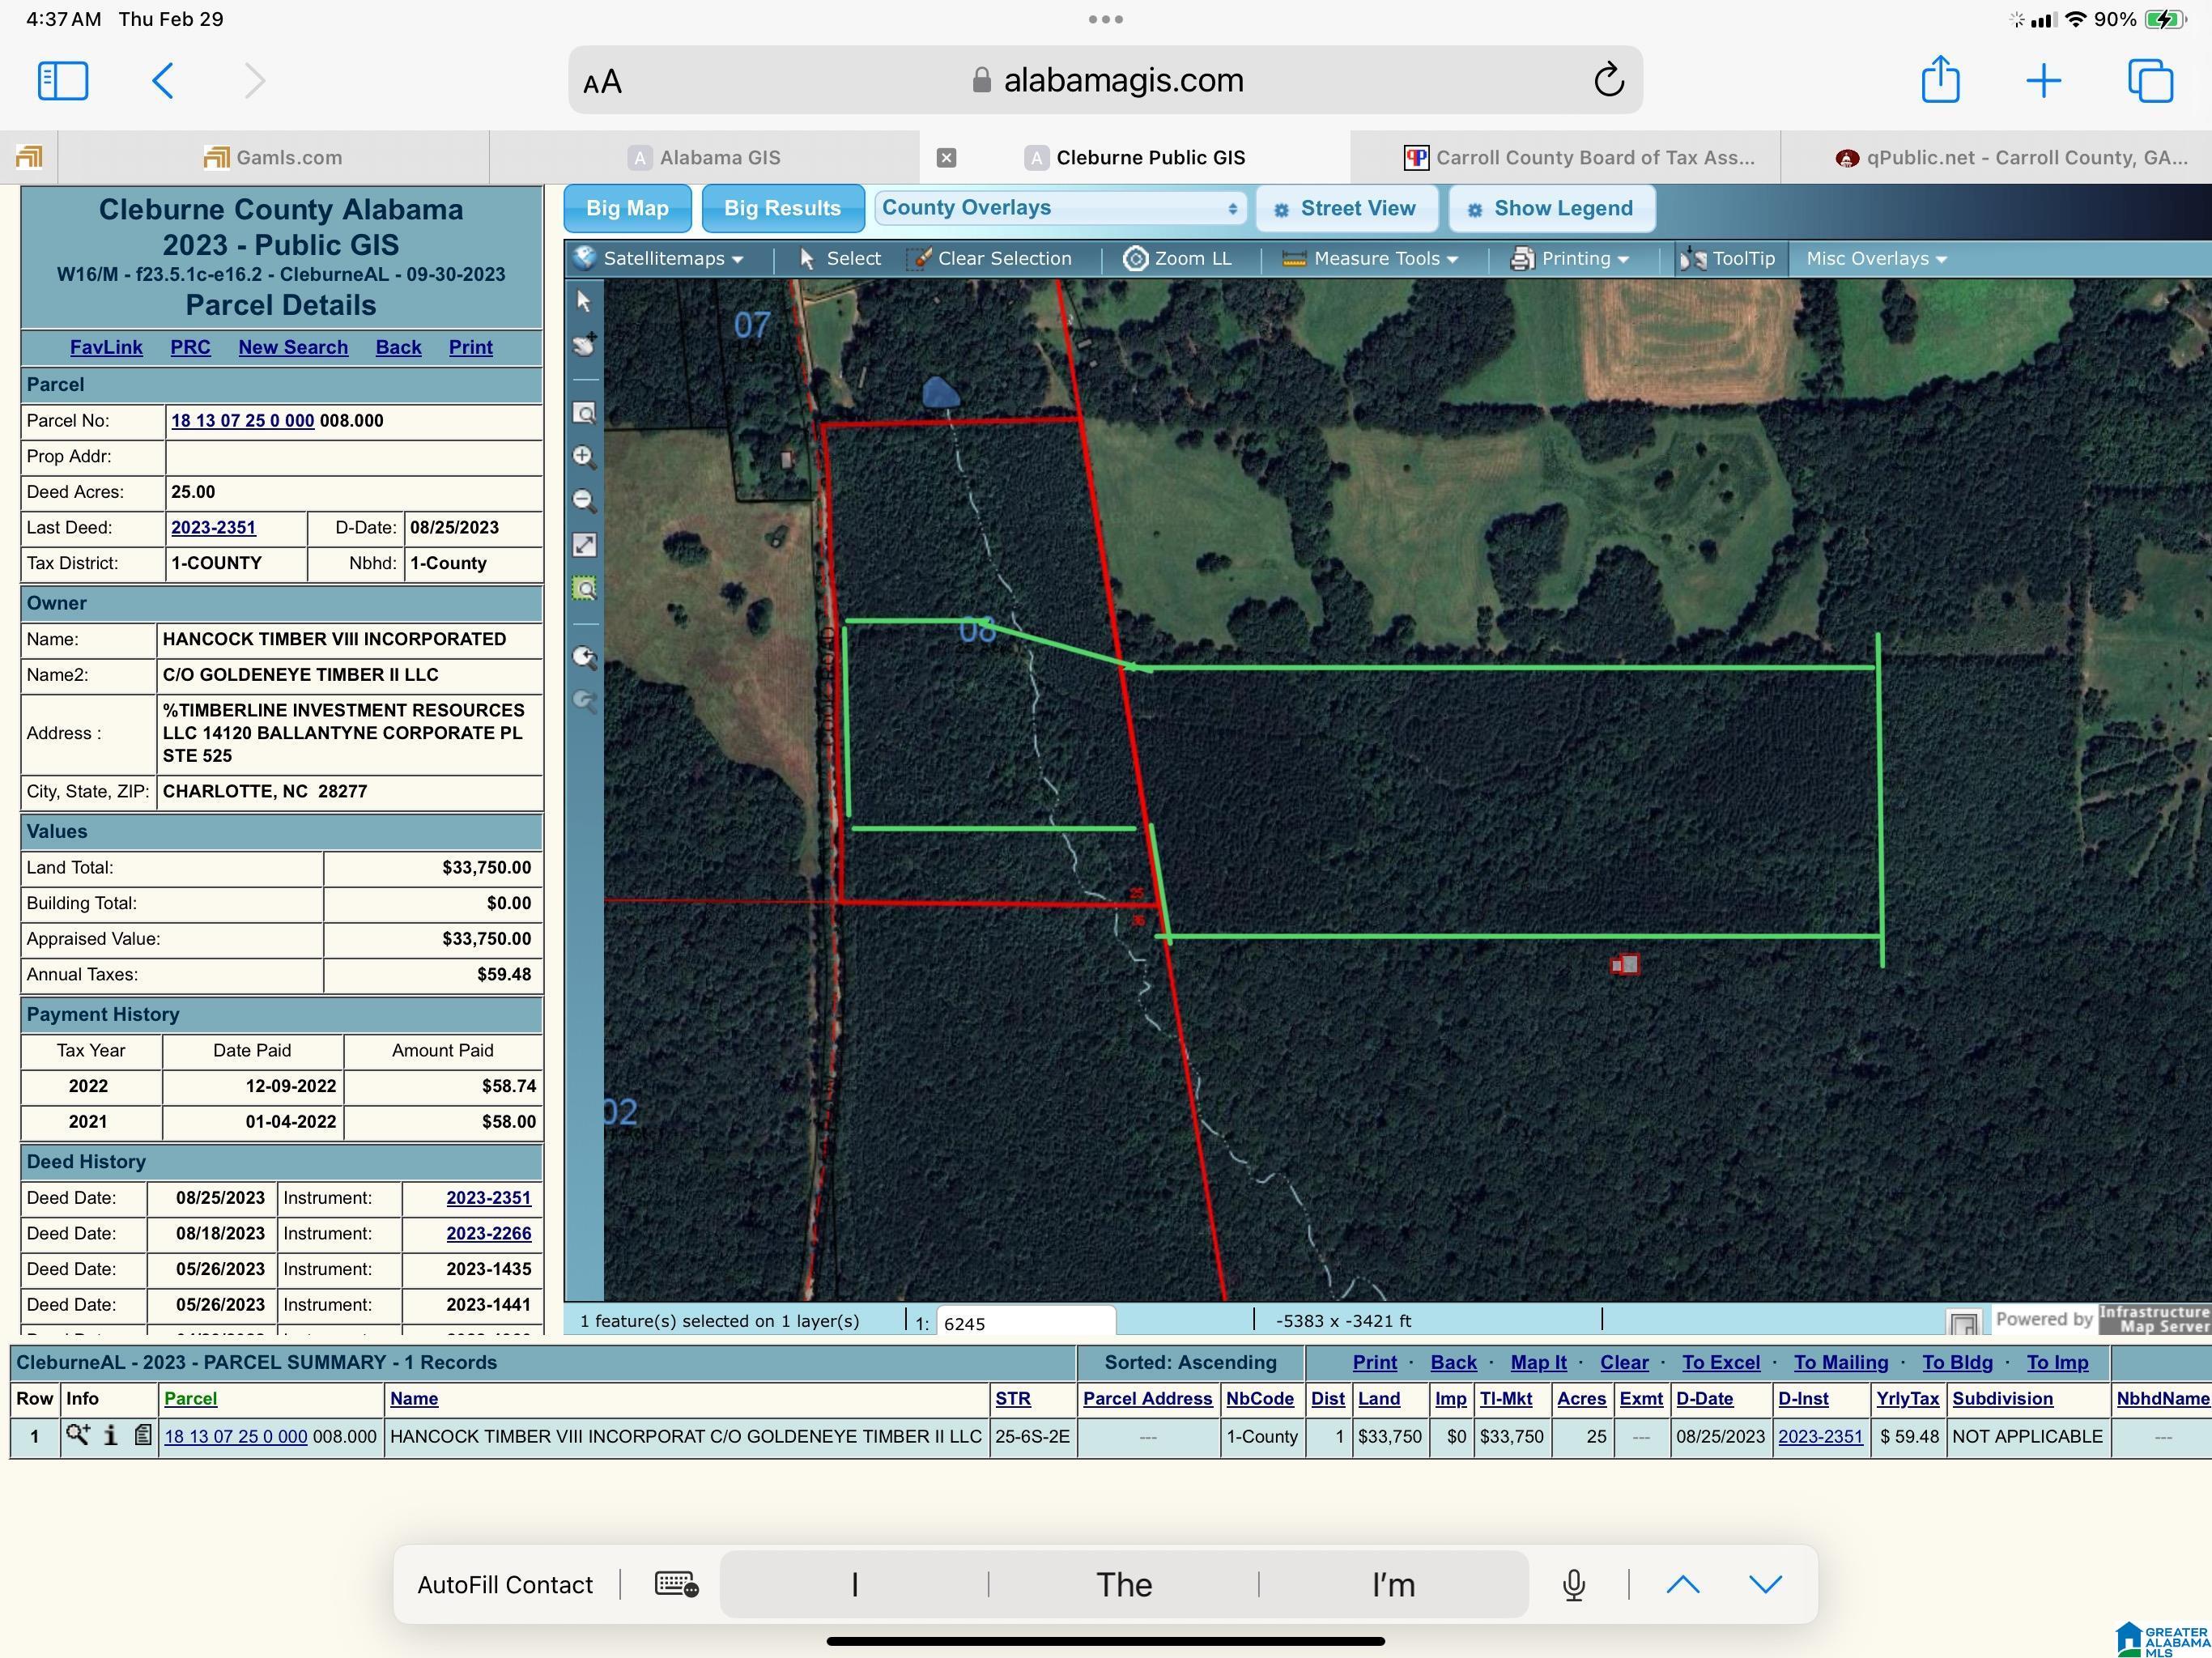
Task: Close the Cleburne Public GIS tab
Action: [x=946, y=157]
